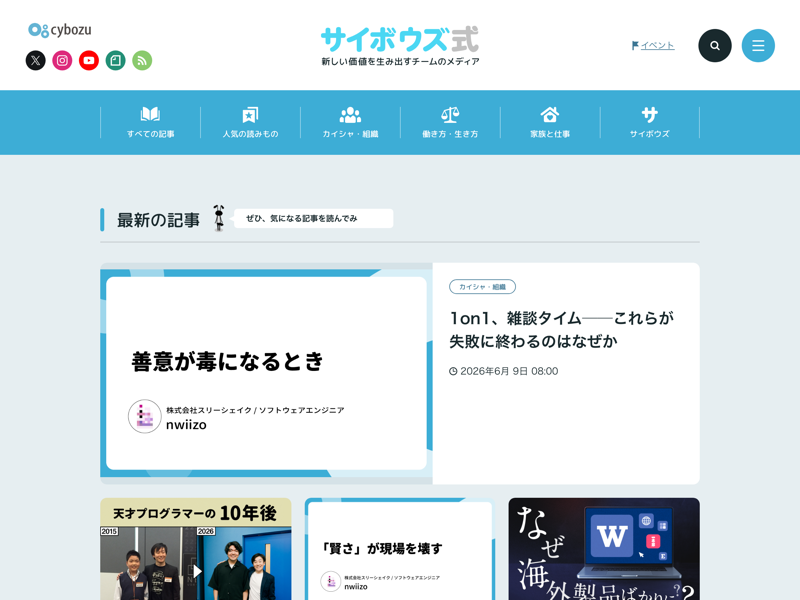The image size is (800, 600).
Task: Open the YouTube social icon
Action: (x=89, y=61)
